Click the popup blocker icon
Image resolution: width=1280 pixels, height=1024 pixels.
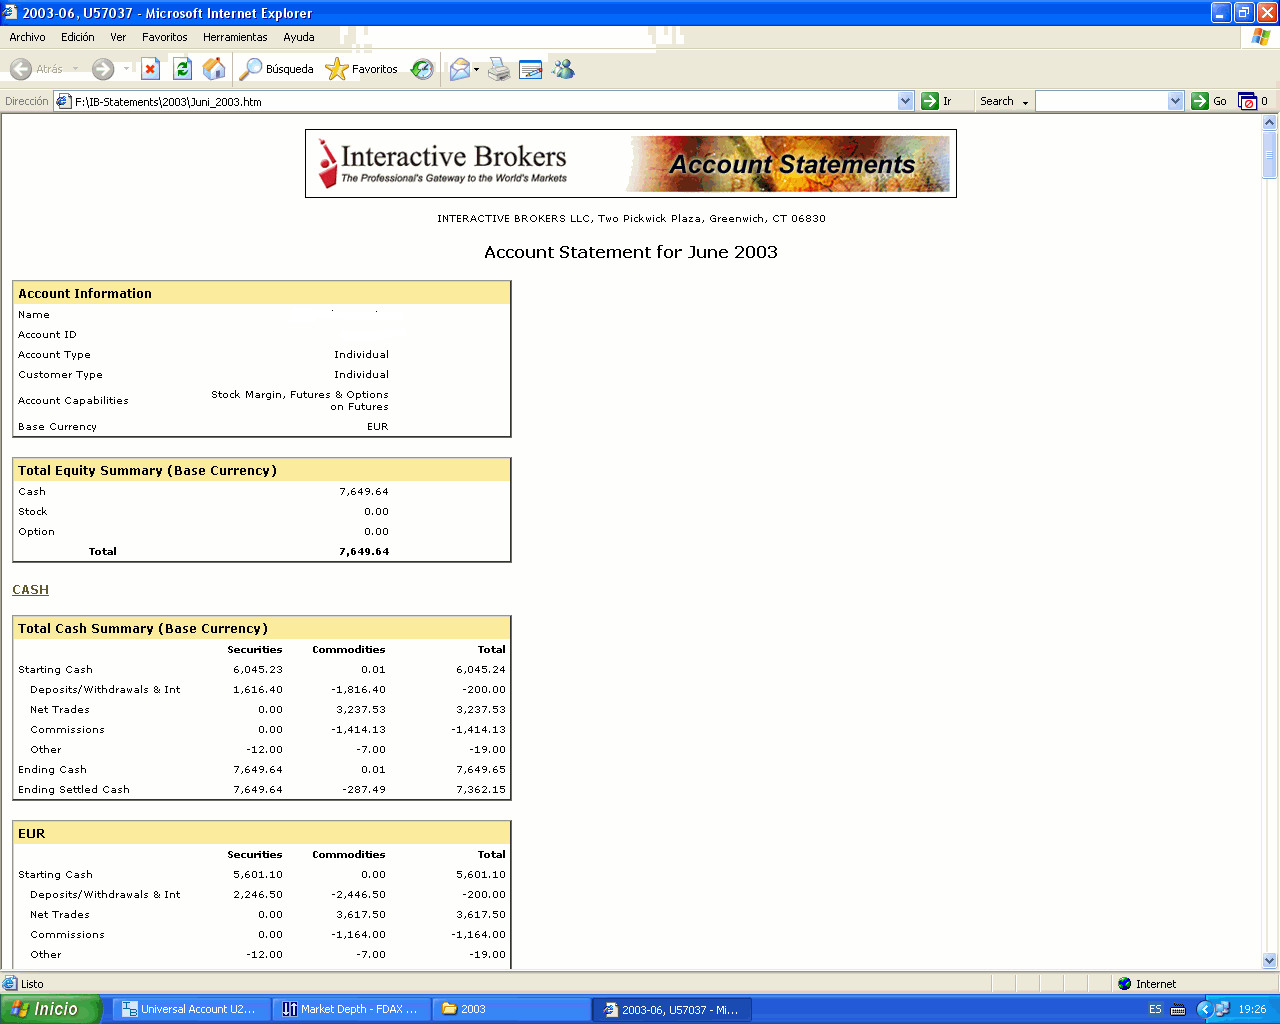(x=1247, y=101)
